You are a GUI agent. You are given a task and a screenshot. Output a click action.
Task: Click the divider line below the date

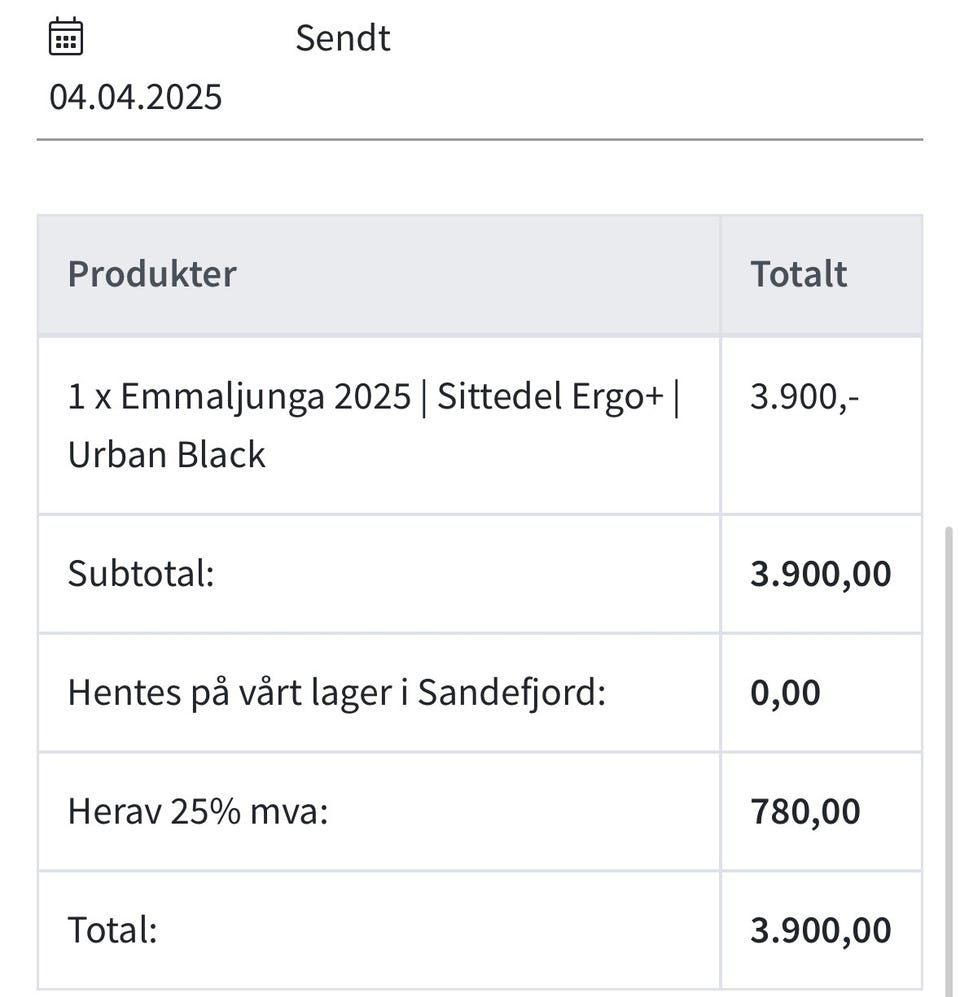(x=480, y=140)
